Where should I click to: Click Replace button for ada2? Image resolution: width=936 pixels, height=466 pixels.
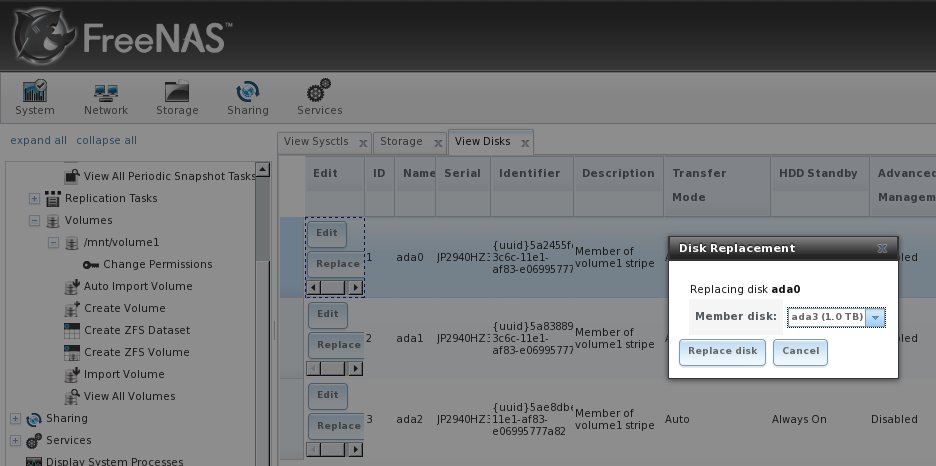[x=336, y=427]
